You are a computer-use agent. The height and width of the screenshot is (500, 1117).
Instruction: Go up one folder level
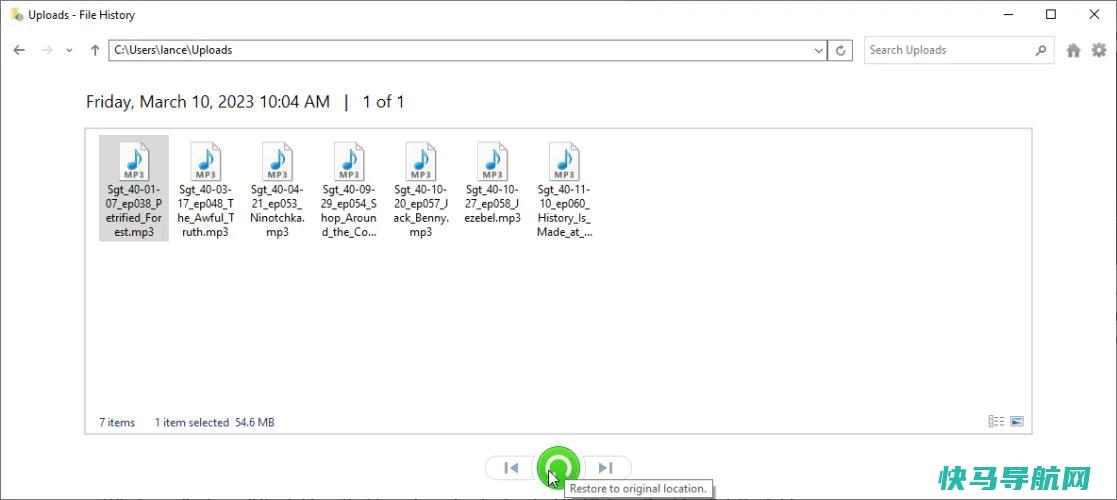point(95,51)
